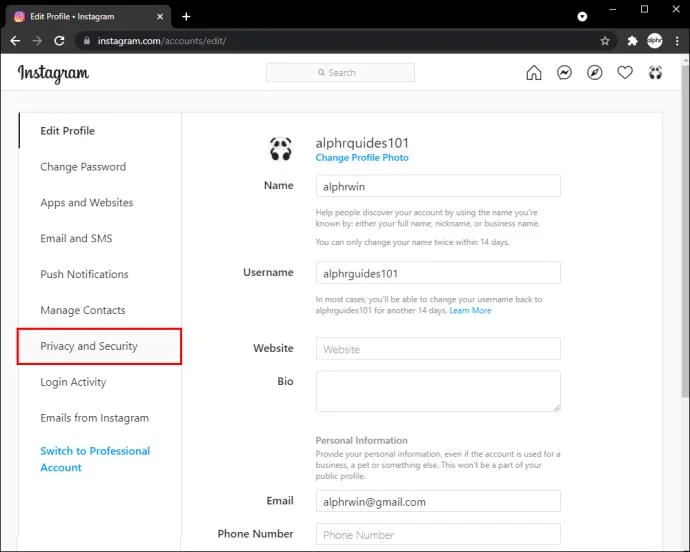Click the Personal Information heading
690x552 pixels.
361,440
